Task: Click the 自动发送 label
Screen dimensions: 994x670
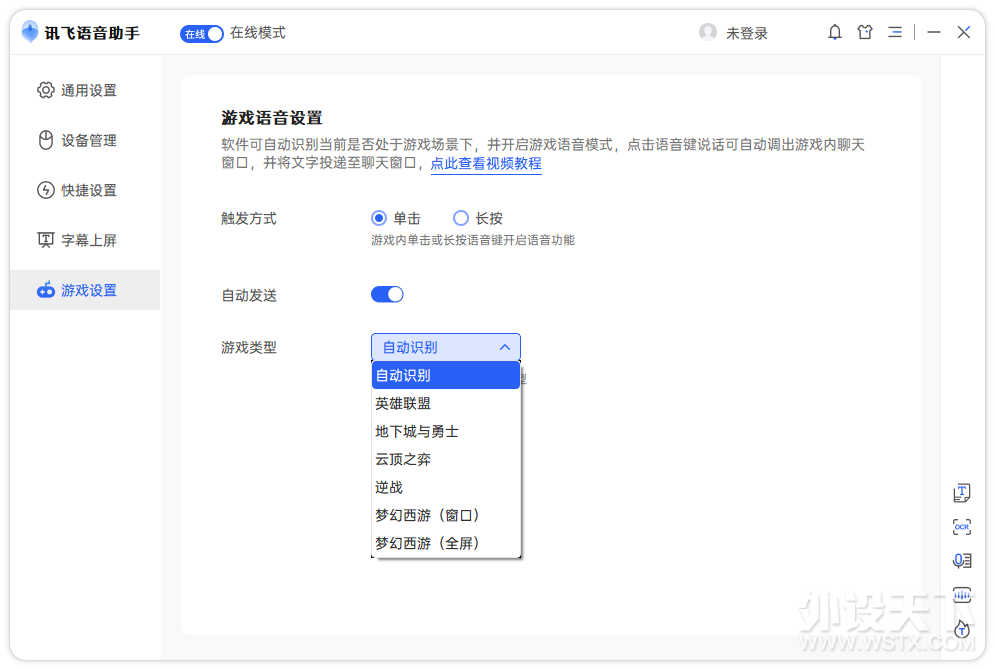Action: (249, 295)
